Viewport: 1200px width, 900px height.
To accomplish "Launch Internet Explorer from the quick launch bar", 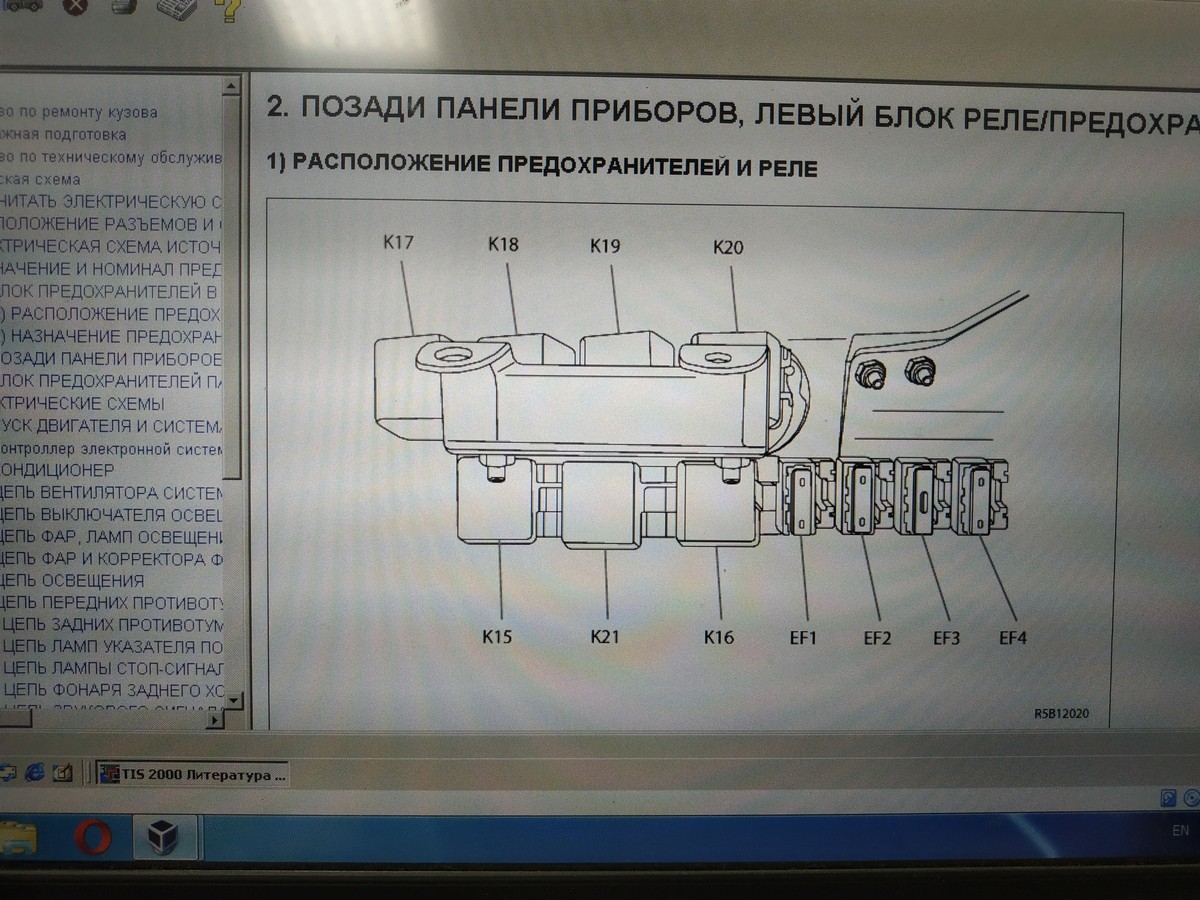I will coord(36,774).
